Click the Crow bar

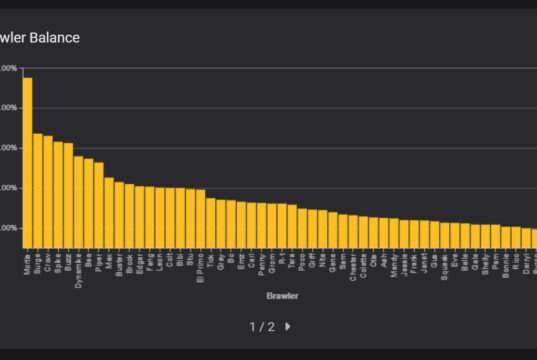tap(48, 192)
